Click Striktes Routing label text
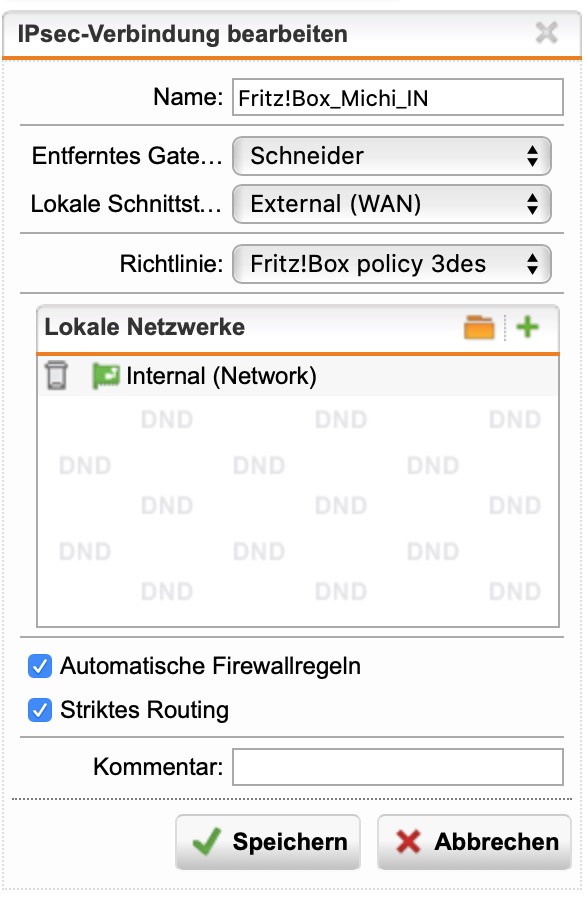This screenshot has height=904, width=586. pyautogui.click(x=144, y=710)
